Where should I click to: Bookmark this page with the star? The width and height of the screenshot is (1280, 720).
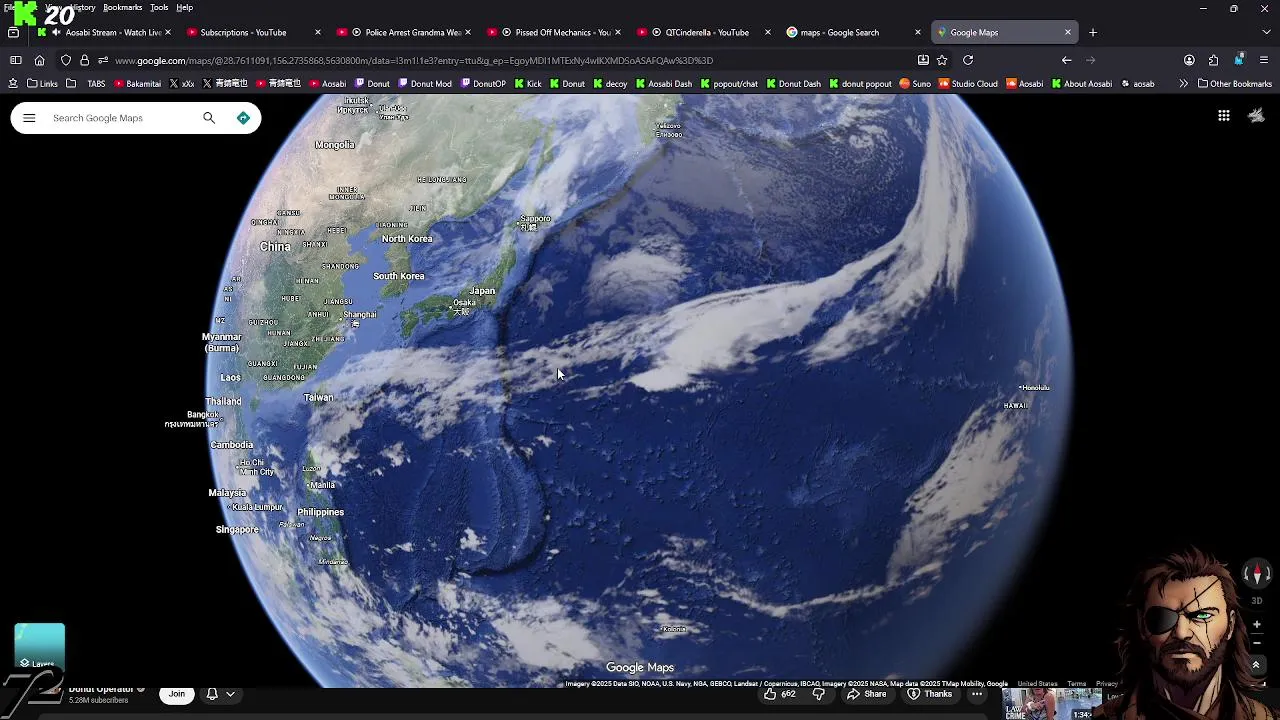[x=942, y=60]
